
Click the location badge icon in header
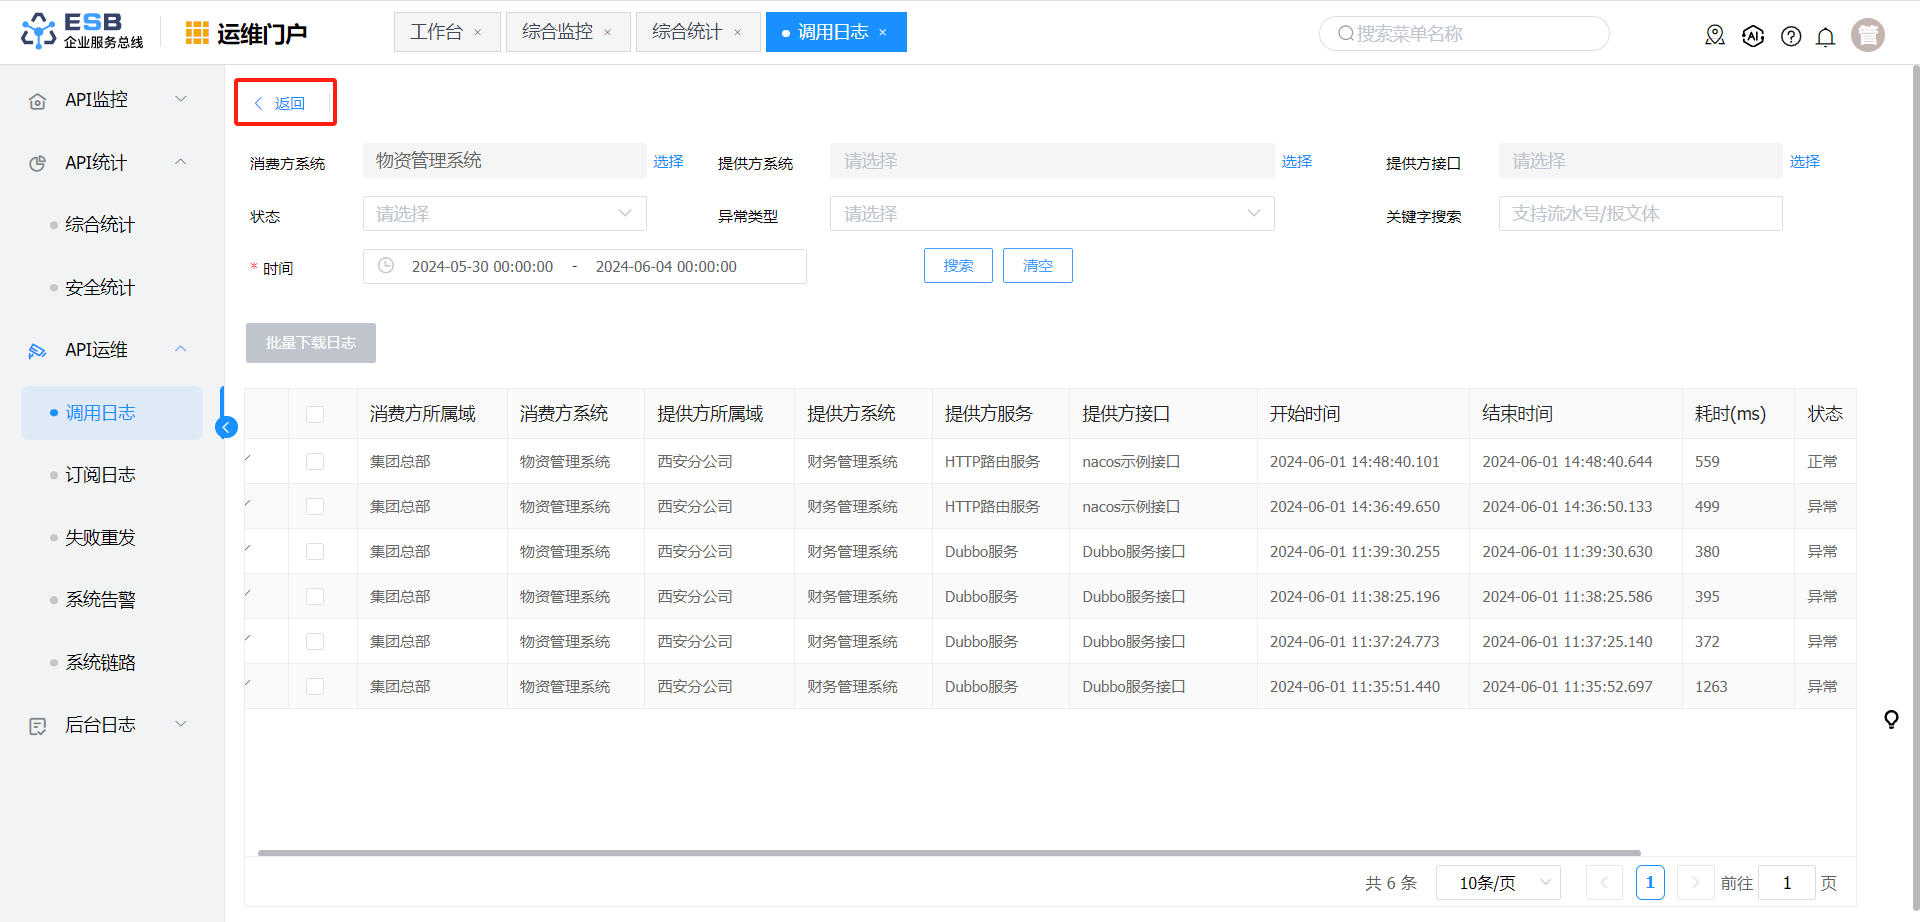point(1715,36)
